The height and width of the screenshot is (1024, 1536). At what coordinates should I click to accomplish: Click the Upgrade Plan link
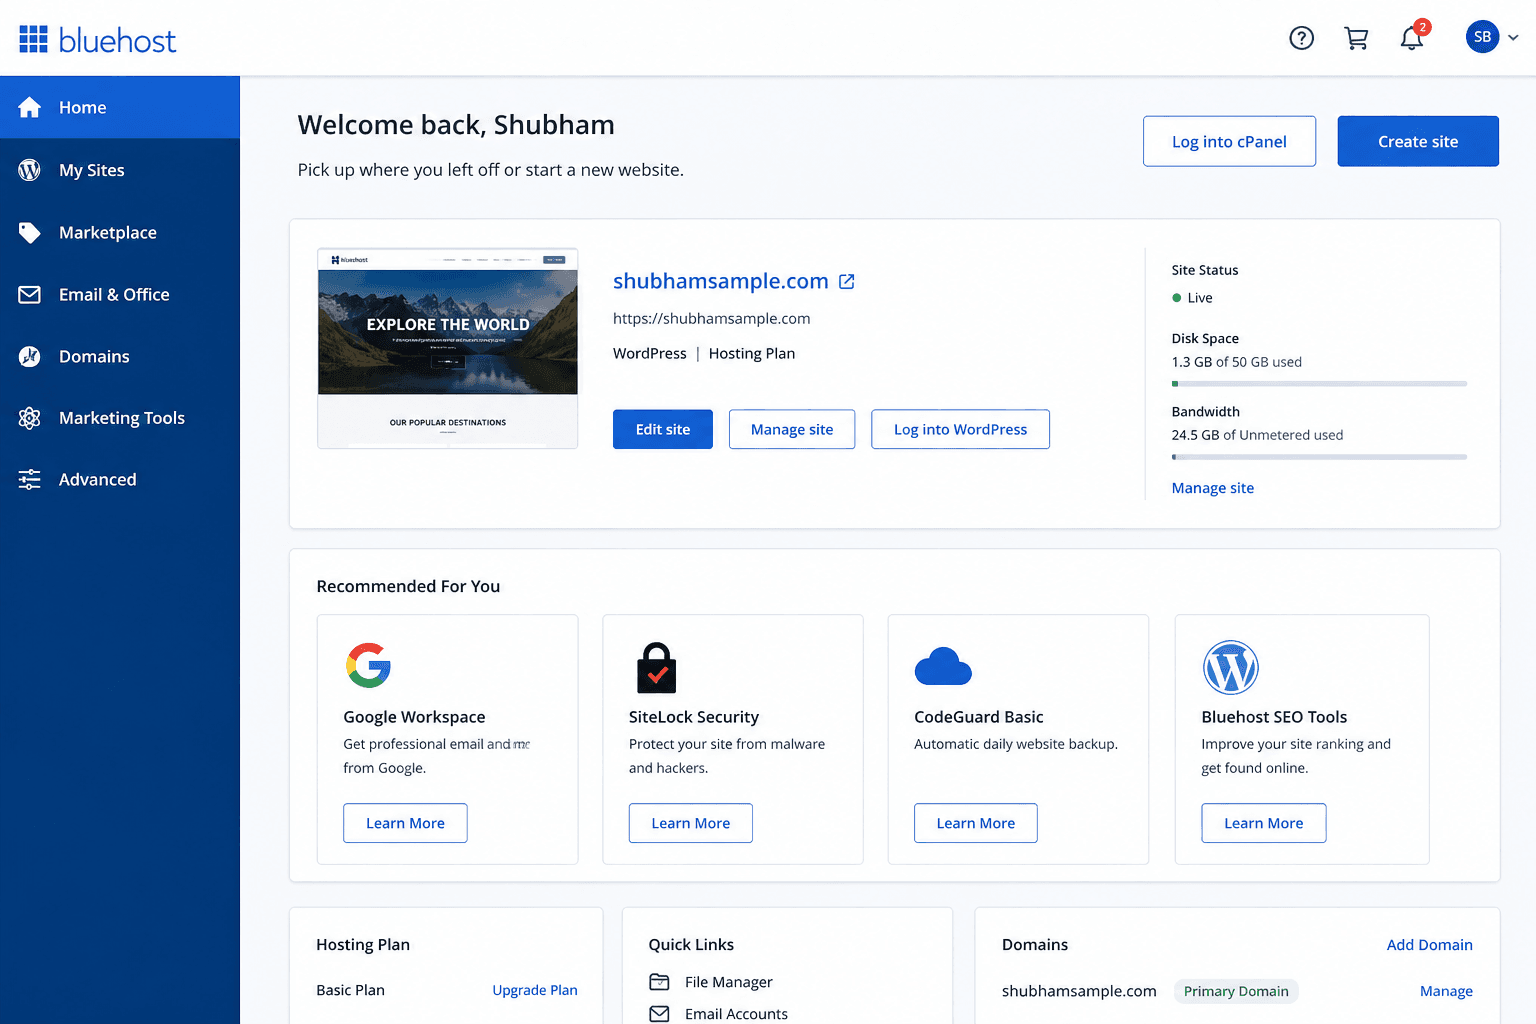click(535, 990)
